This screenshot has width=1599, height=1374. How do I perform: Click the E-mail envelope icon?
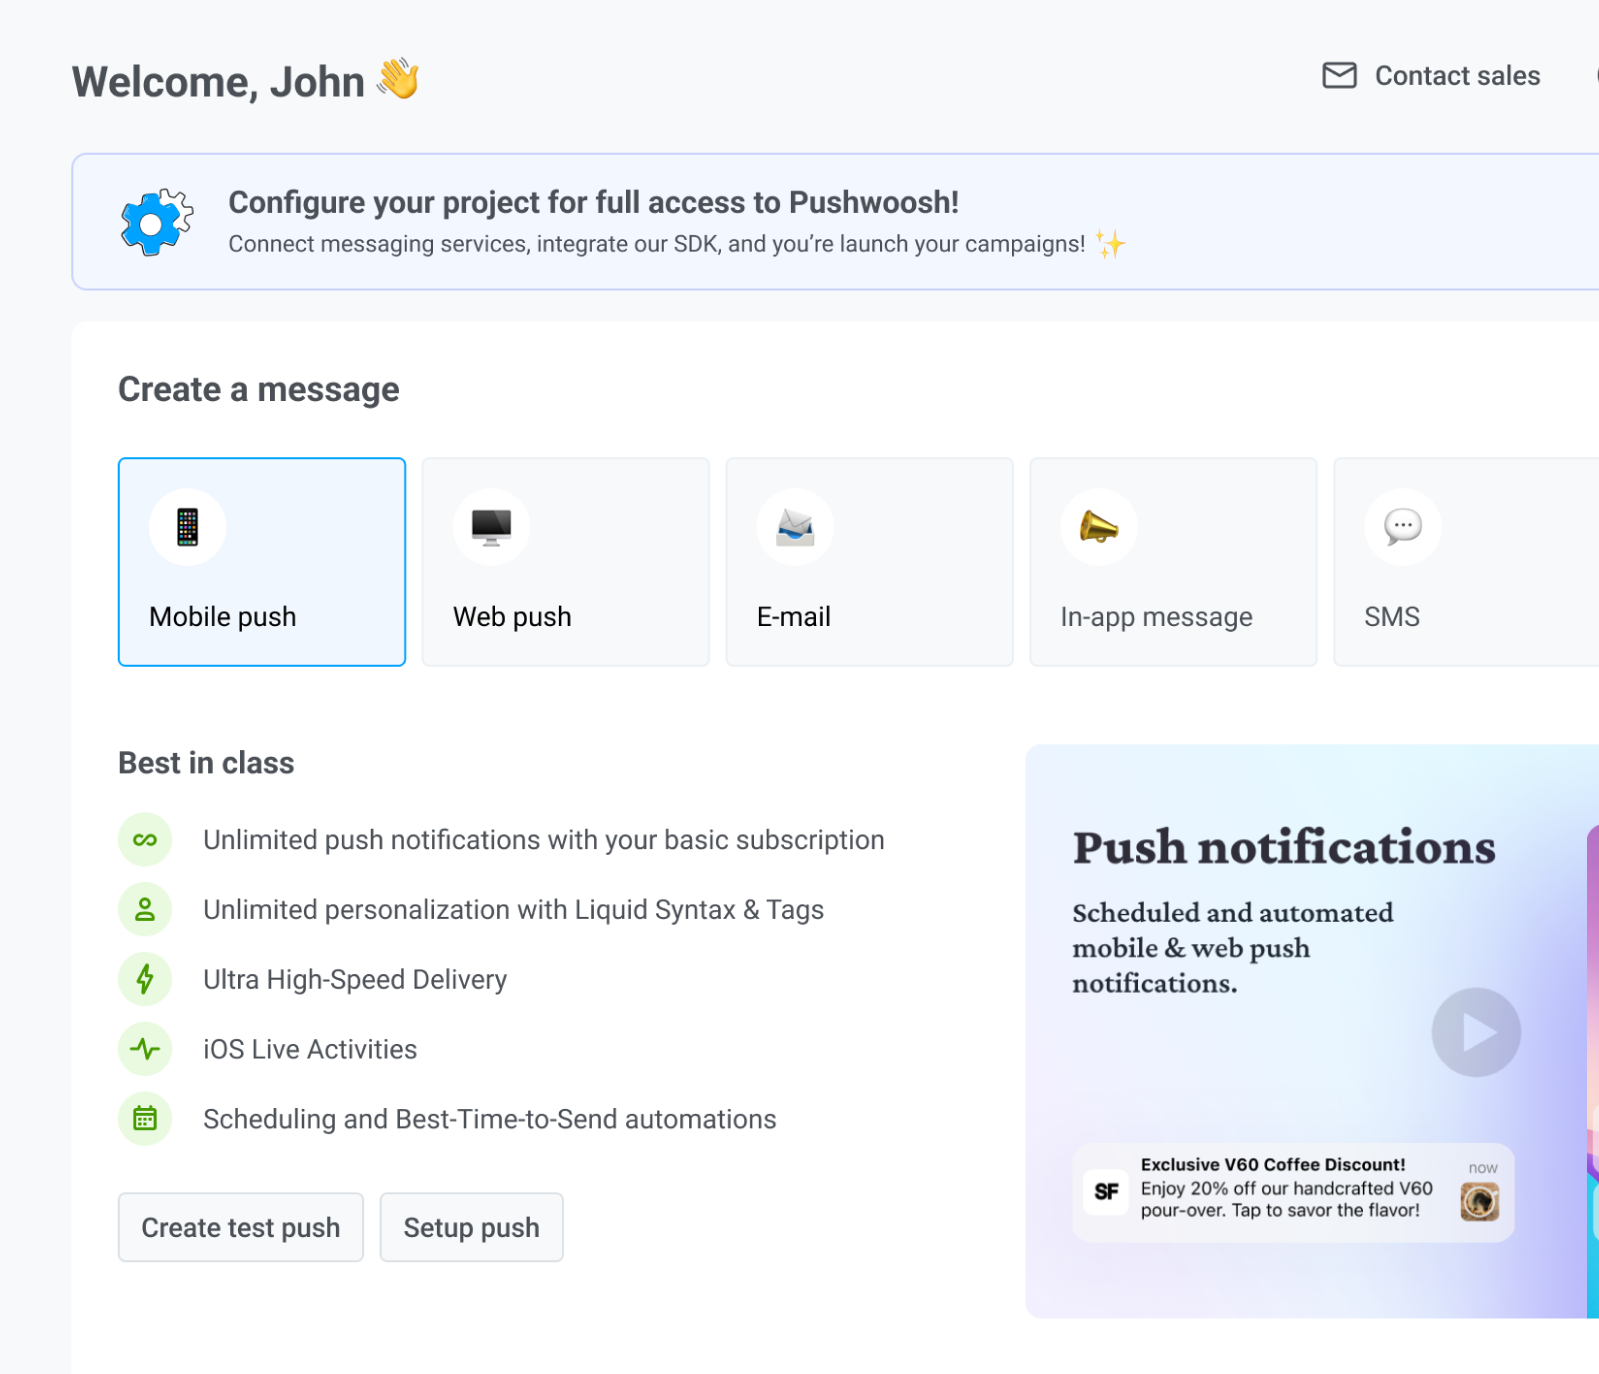coord(795,527)
